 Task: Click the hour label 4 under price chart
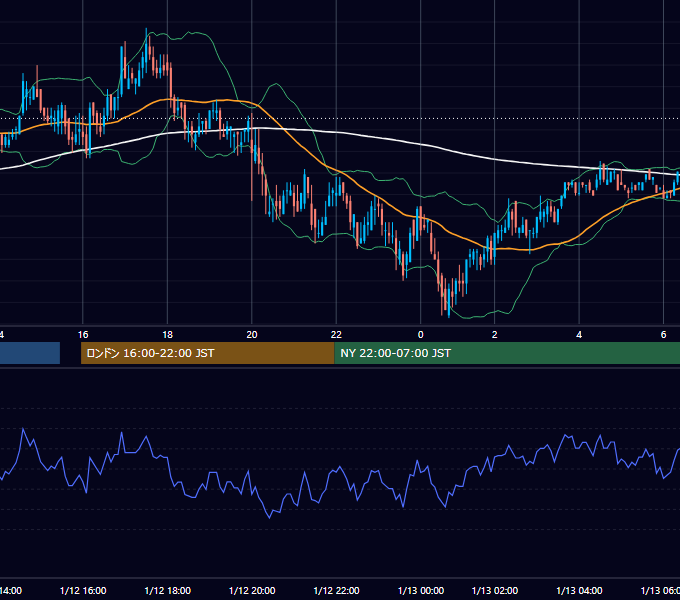579,335
